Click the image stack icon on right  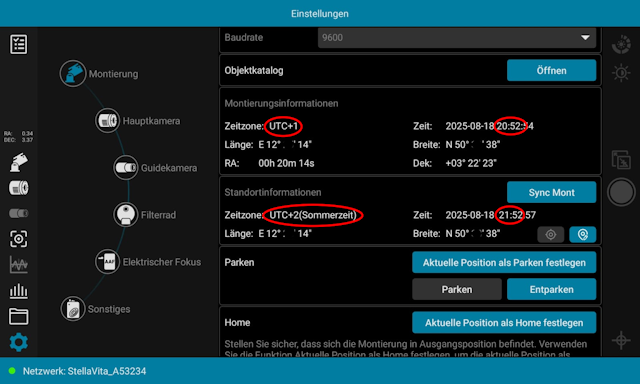[621, 160]
